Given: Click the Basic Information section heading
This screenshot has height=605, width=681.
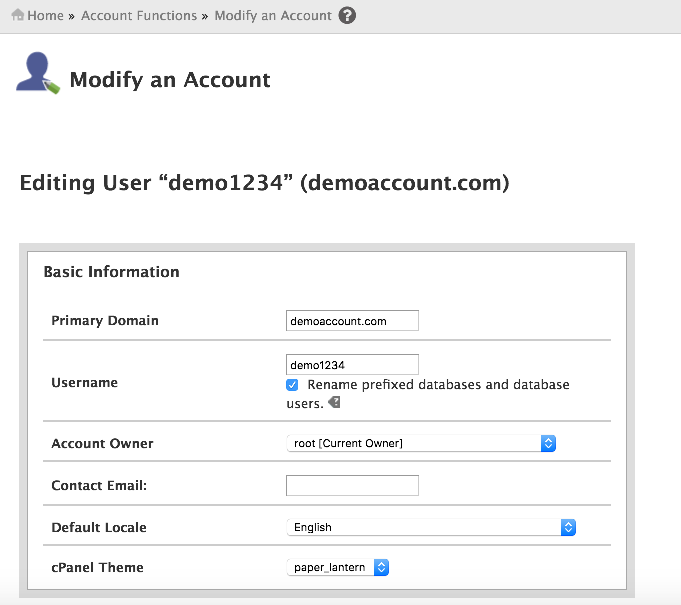Looking at the screenshot, I should pyautogui.click(x=111, y=272).
